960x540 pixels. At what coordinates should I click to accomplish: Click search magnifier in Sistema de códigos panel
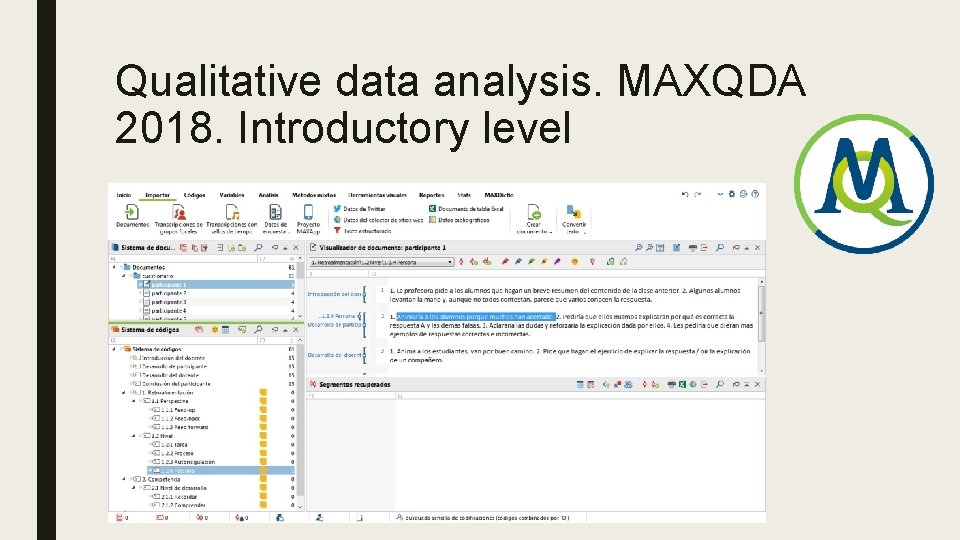[x=258, y=329]
